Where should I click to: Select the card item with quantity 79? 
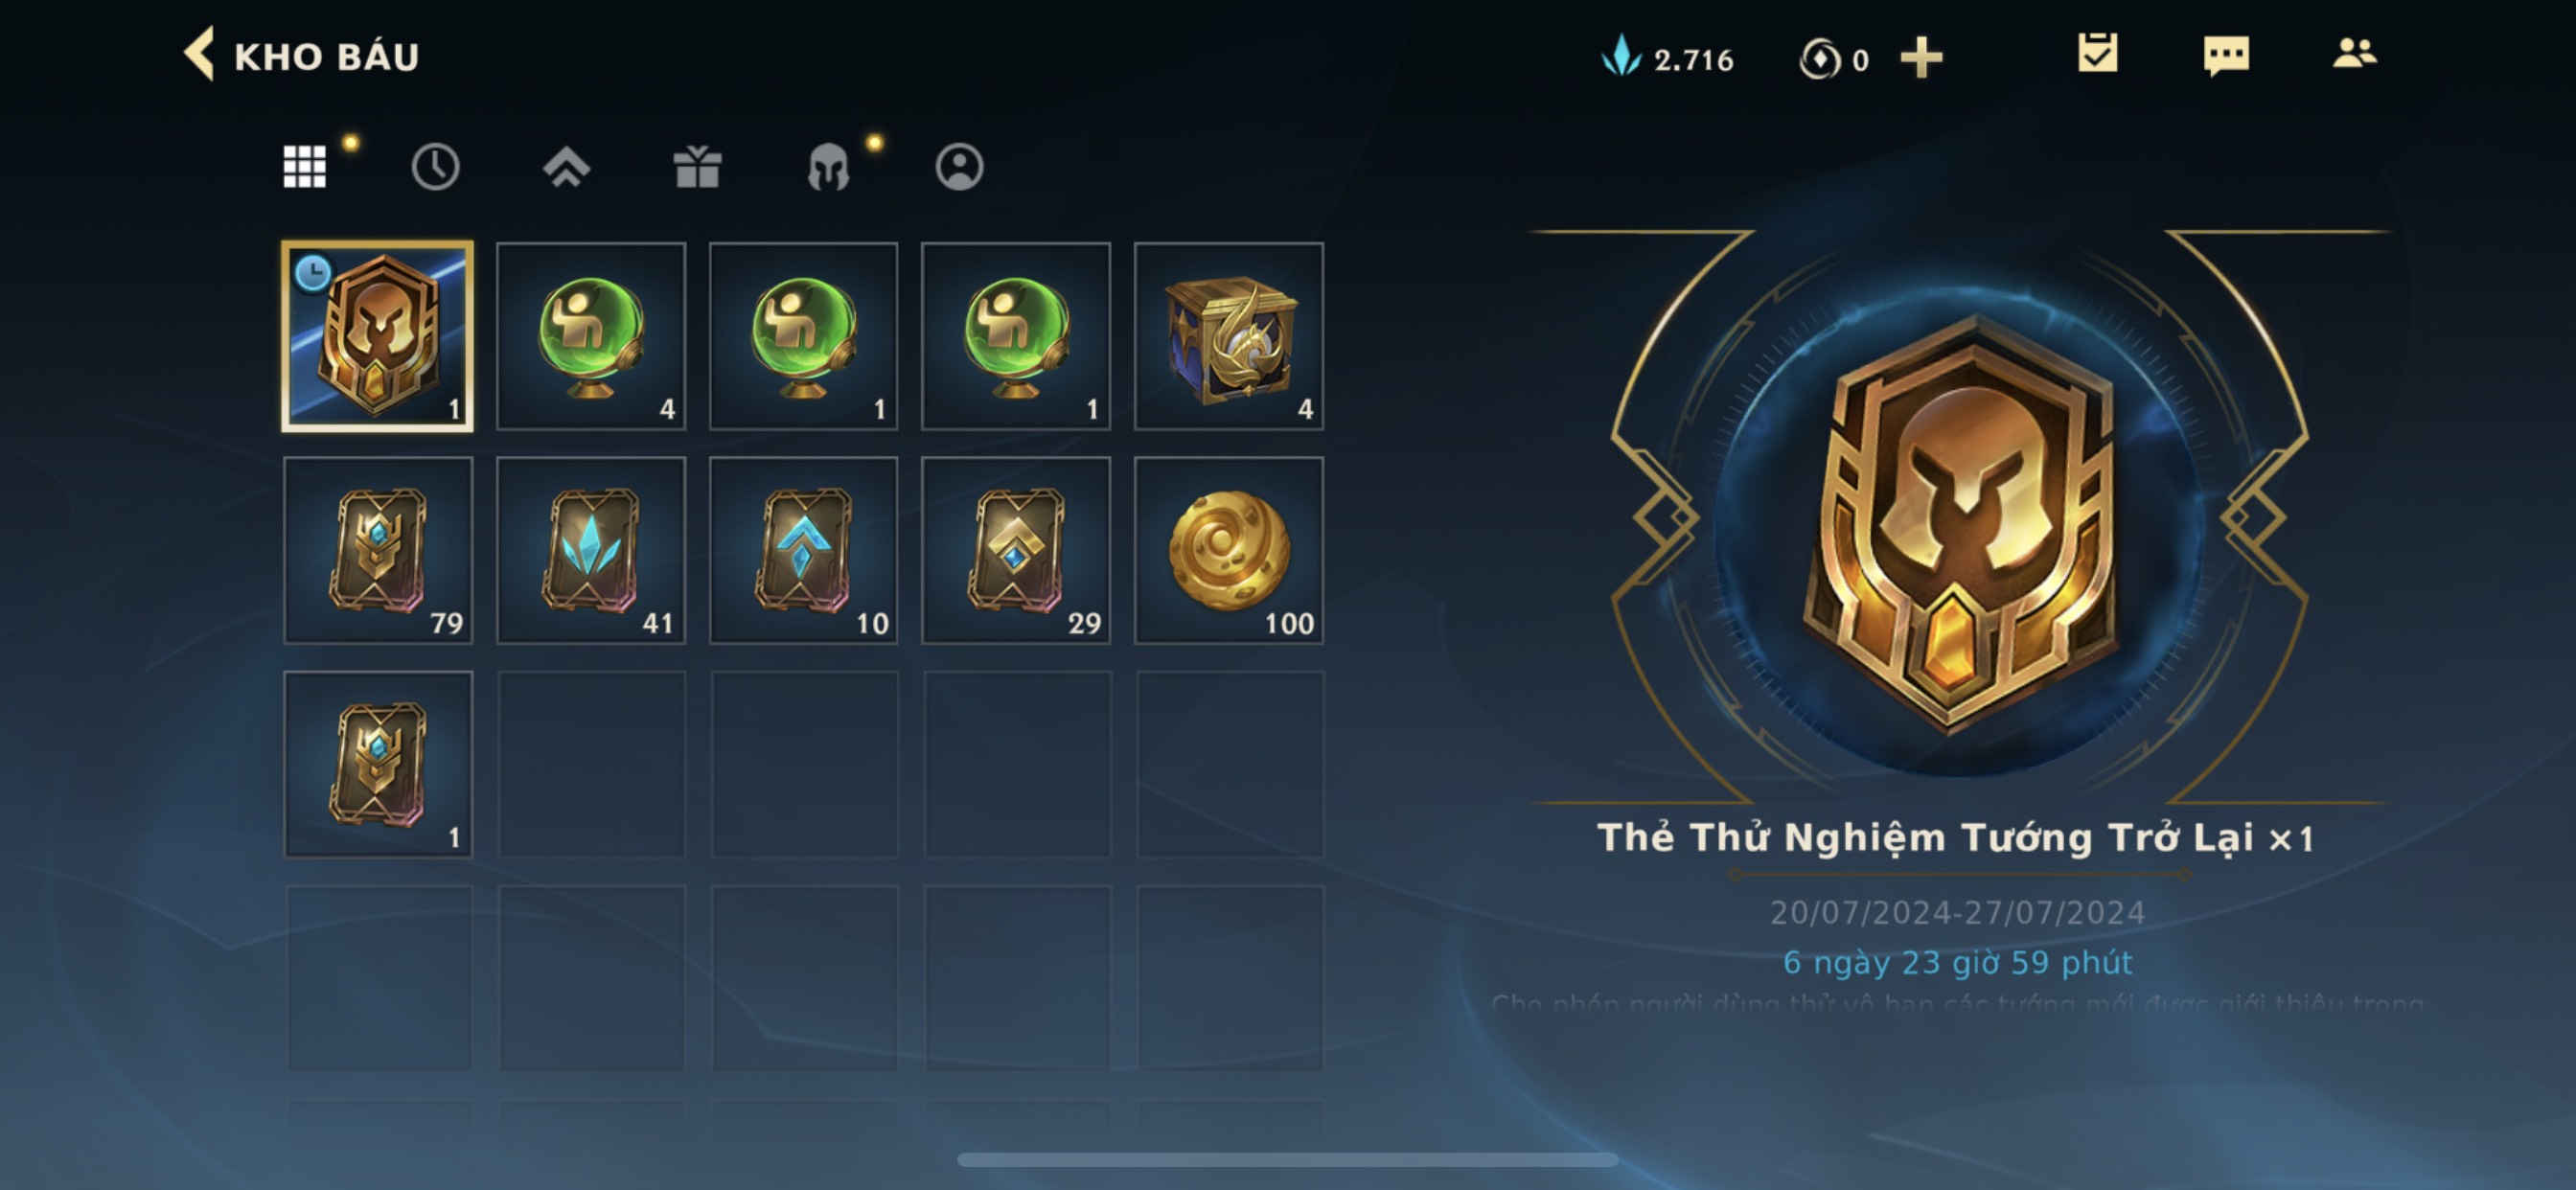(x=378, y=550)
